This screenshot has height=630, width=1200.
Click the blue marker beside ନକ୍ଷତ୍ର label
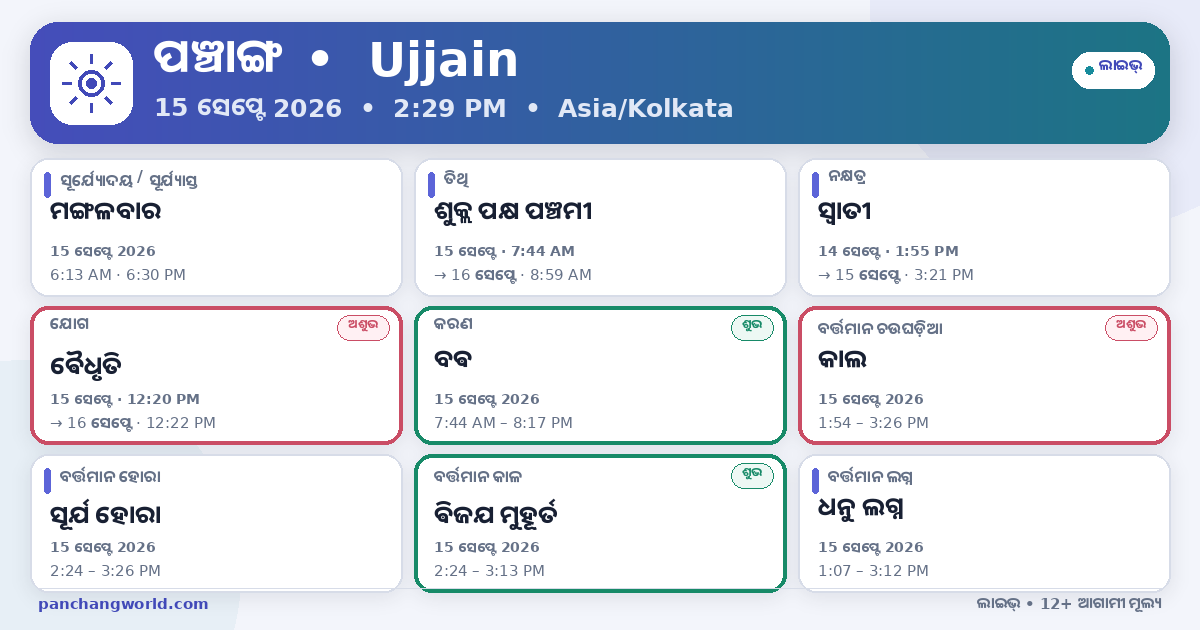tap(815, 185)
